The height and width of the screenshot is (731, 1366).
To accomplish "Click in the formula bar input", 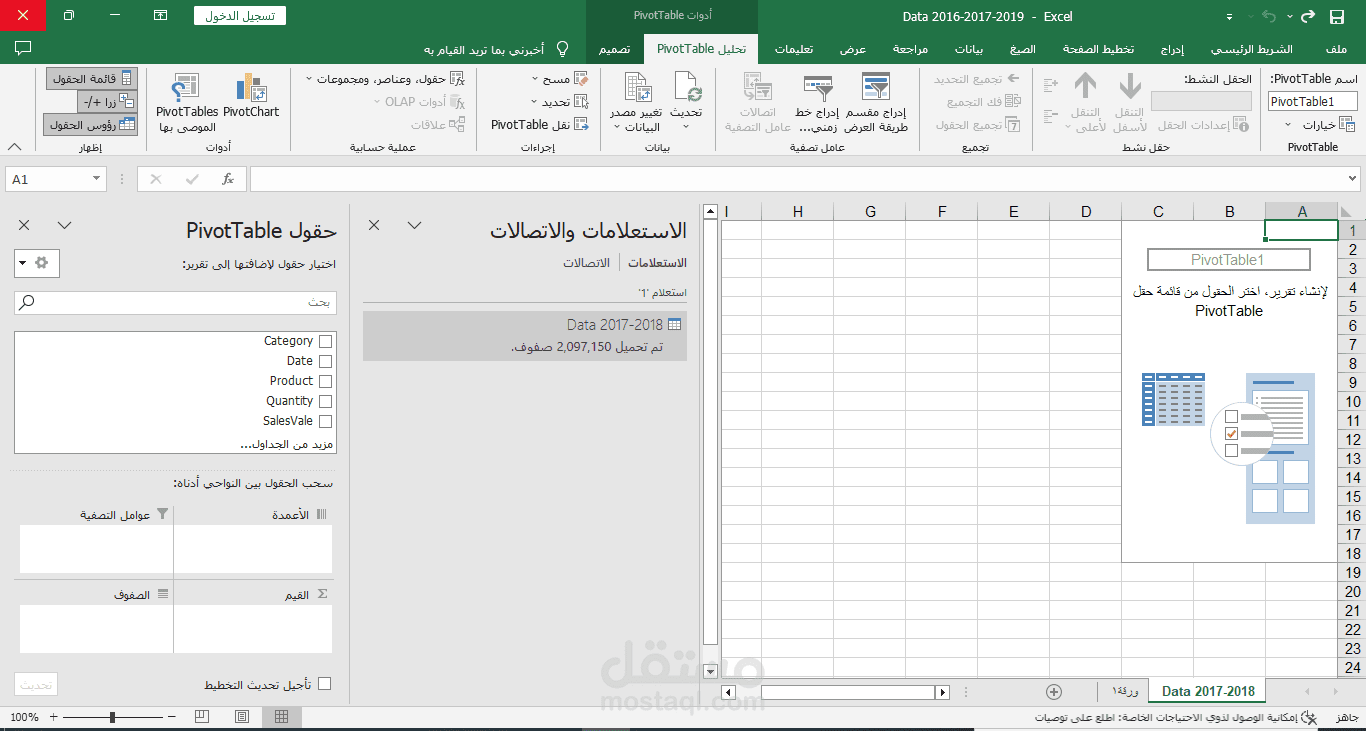I will [x=796, y=179].
